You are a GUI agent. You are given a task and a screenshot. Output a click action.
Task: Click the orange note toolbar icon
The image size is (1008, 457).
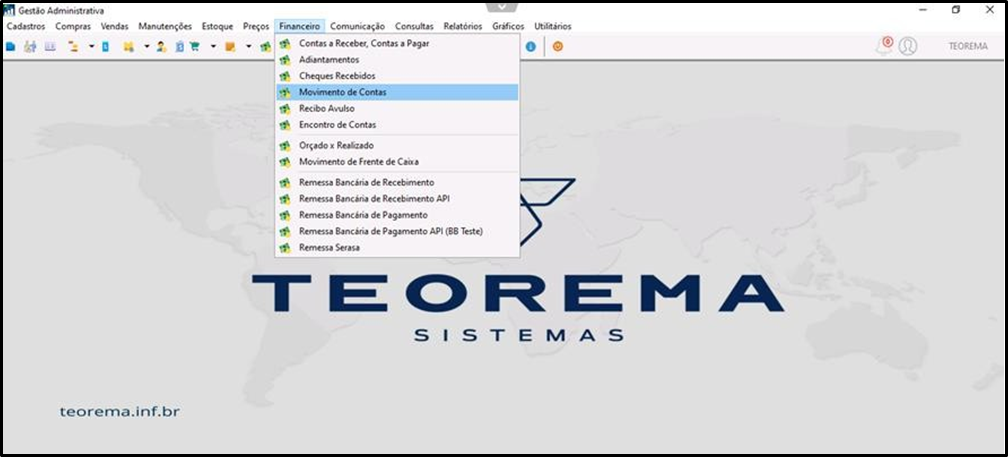tap(230, 46)
